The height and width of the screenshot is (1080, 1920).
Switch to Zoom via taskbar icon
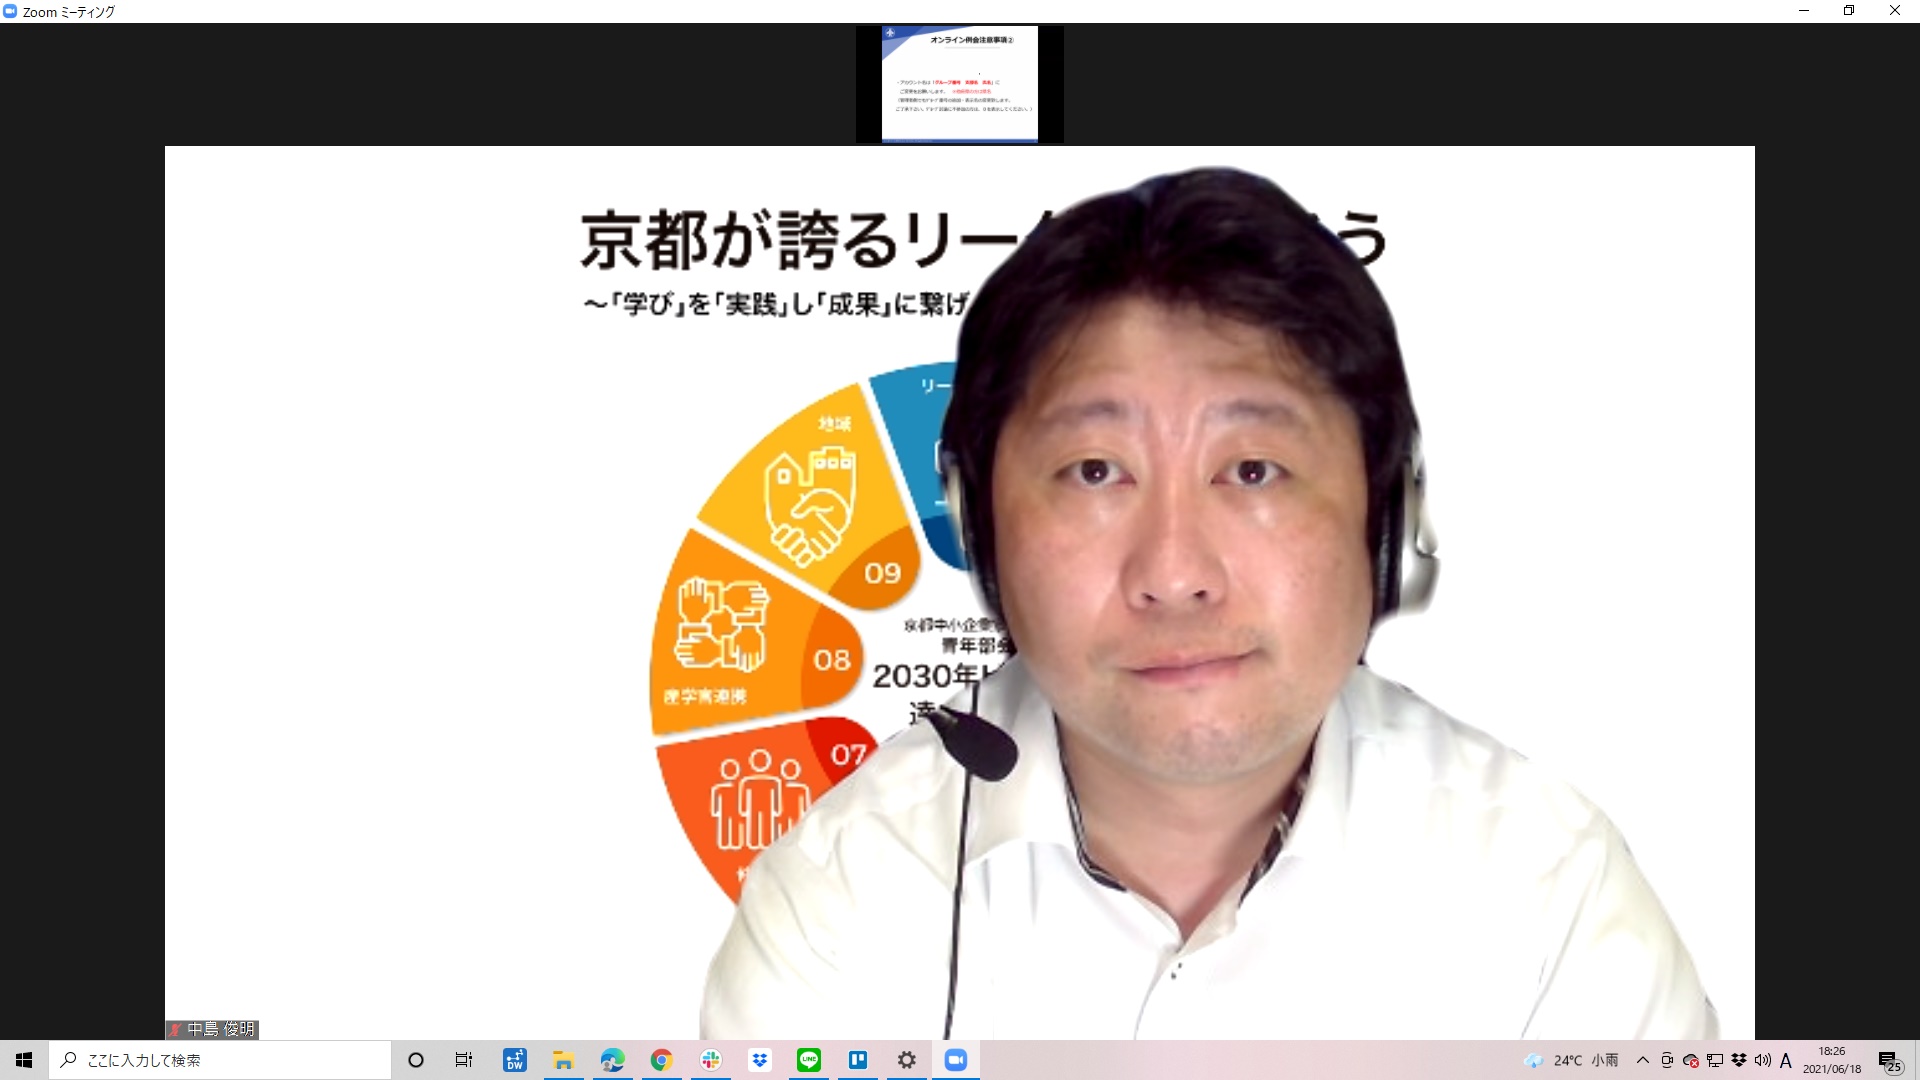955,1060
